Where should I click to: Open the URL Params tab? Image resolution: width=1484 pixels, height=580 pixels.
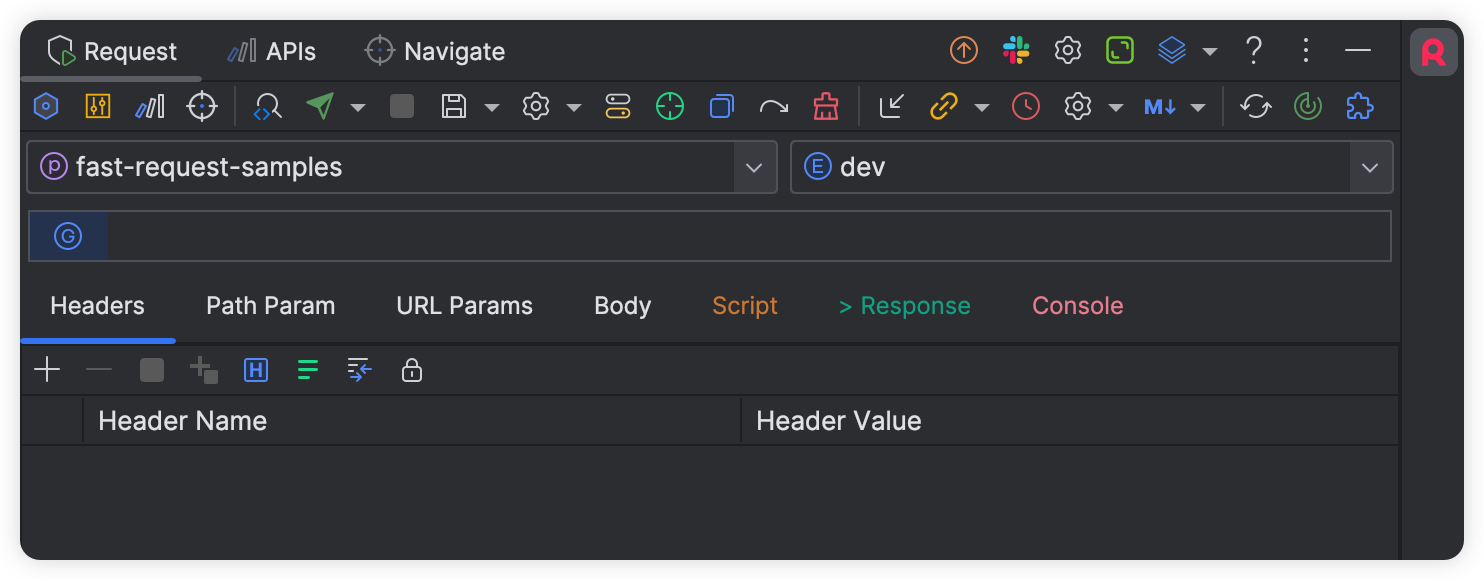pos(464,306)
